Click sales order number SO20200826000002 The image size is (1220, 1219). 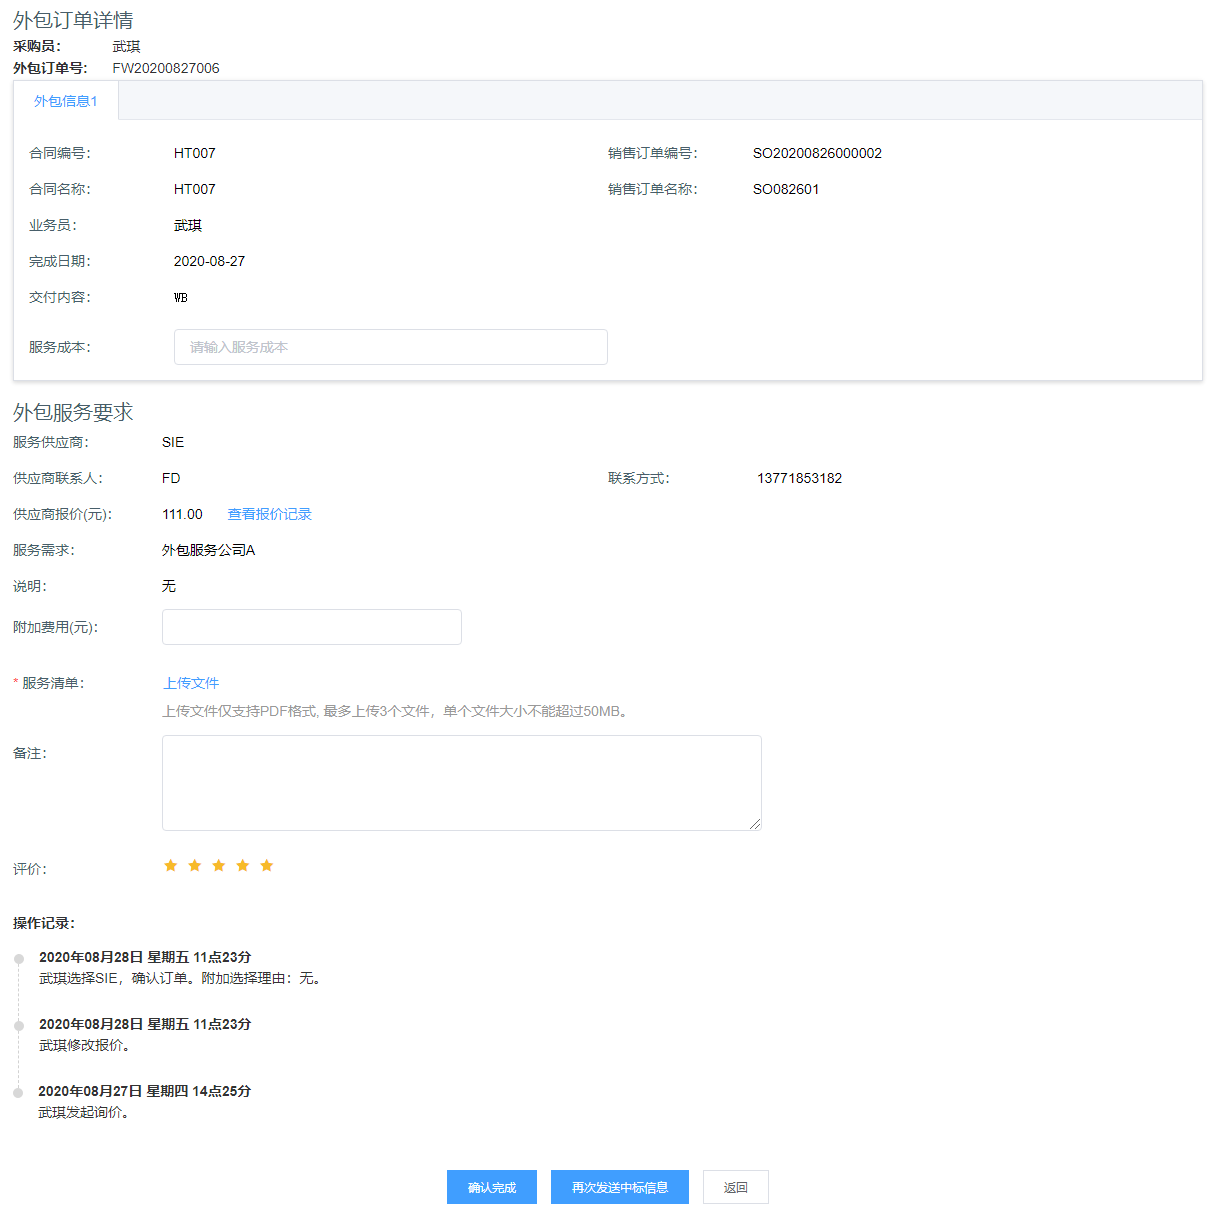[x=817, y=153]
